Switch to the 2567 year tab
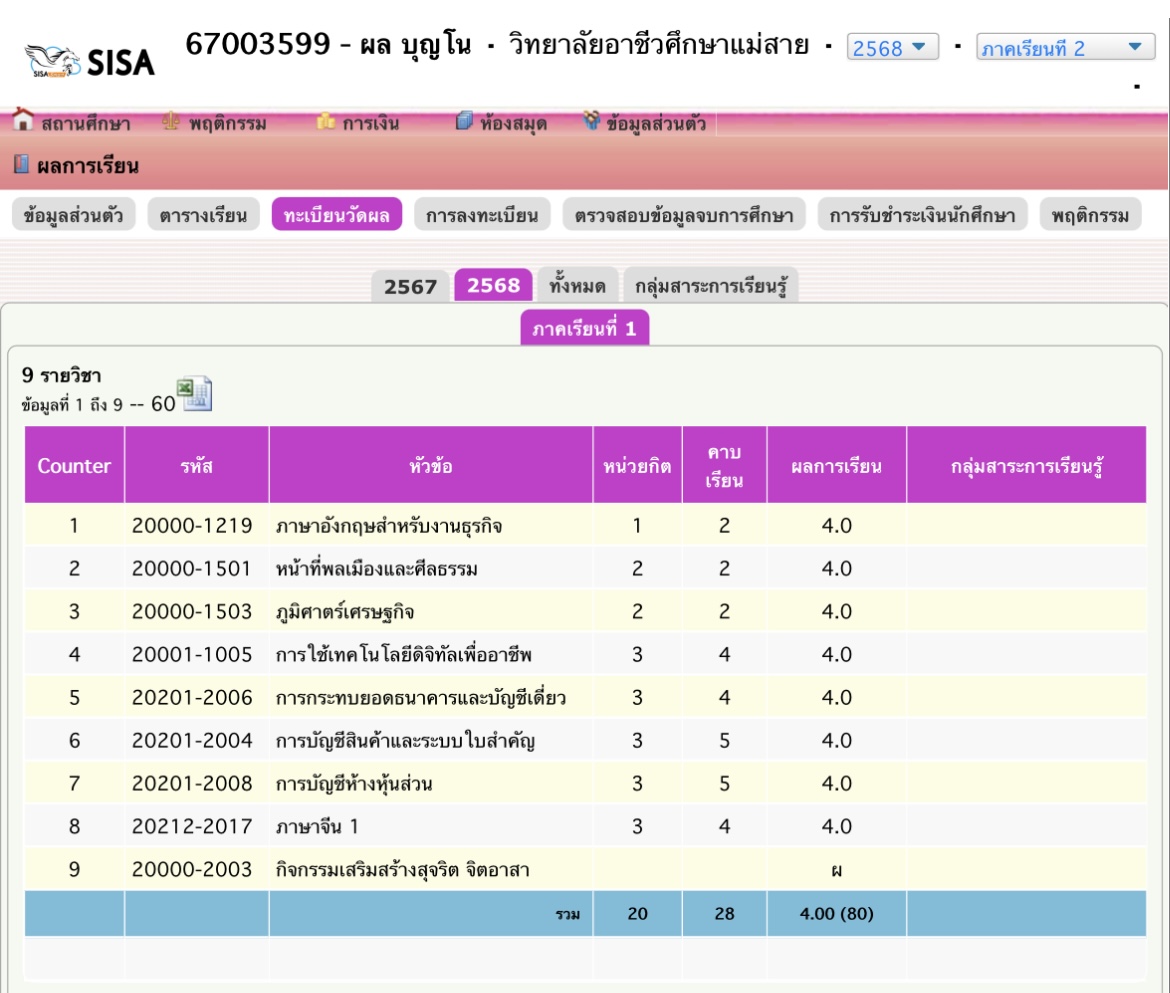This screenshot has width=1170, height=993. [x=411, y=286]
